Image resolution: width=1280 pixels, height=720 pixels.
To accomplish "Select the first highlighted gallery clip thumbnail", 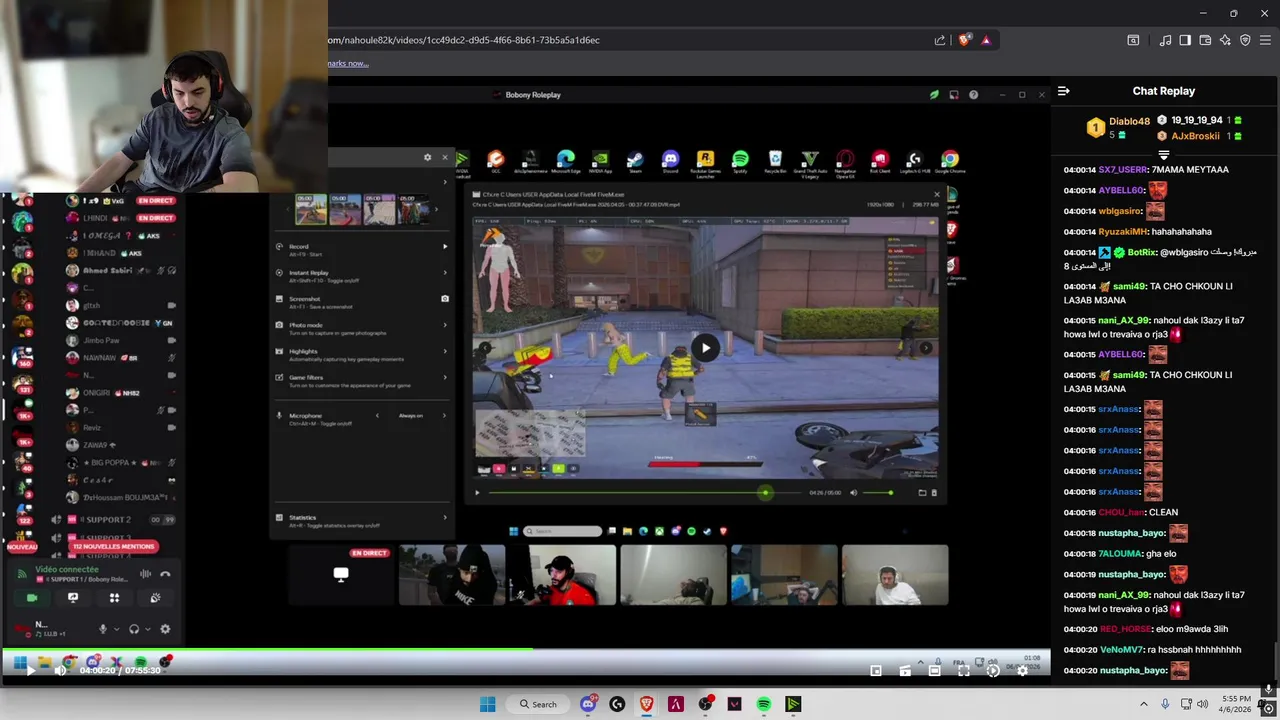I will [x=311, y=209].
